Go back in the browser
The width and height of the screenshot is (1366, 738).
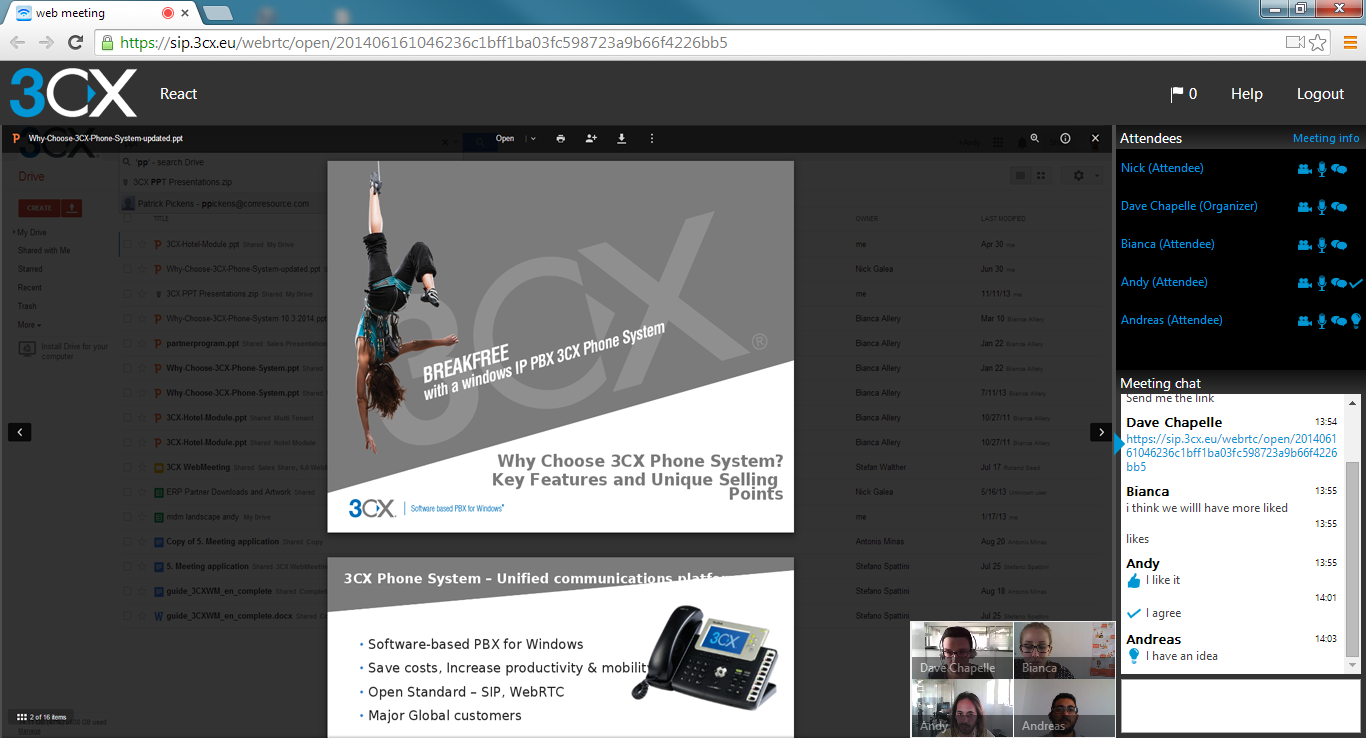[18, 42]
